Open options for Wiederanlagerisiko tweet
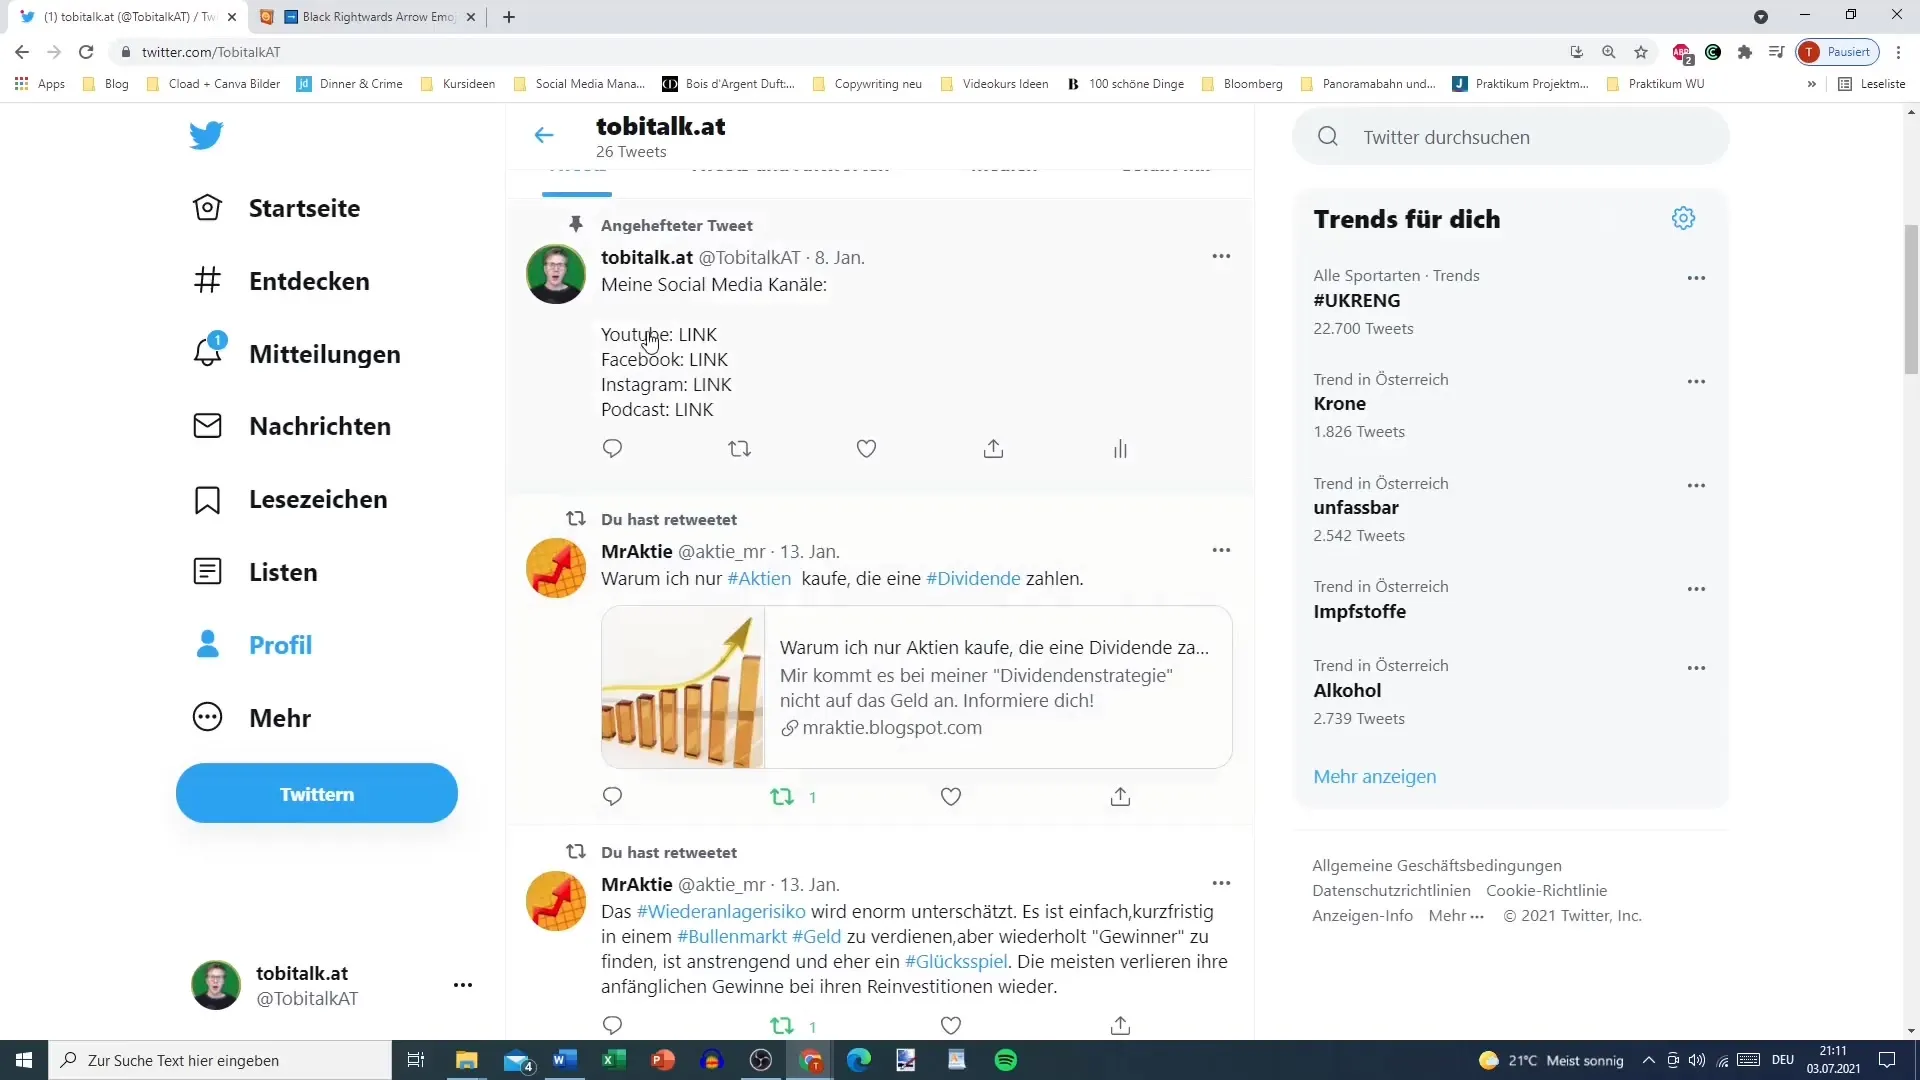The image size is (1920, 1080). [1221, 884]
